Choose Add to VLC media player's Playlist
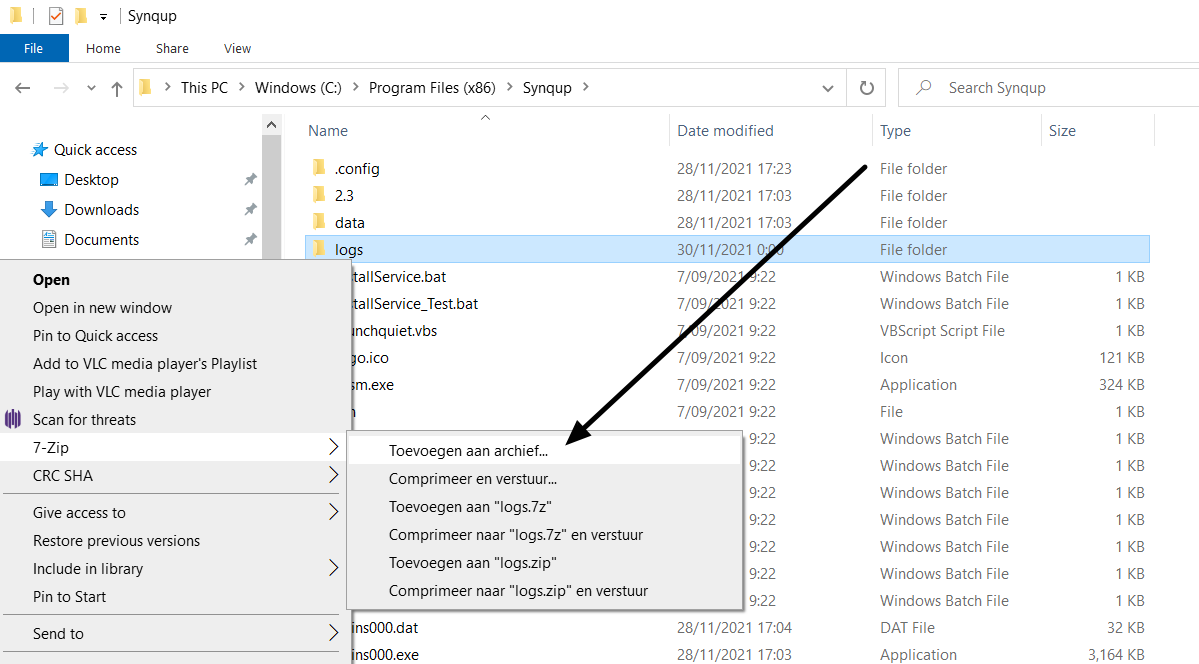This screenshot has height=664, width=1199. [x=174, y=364]
